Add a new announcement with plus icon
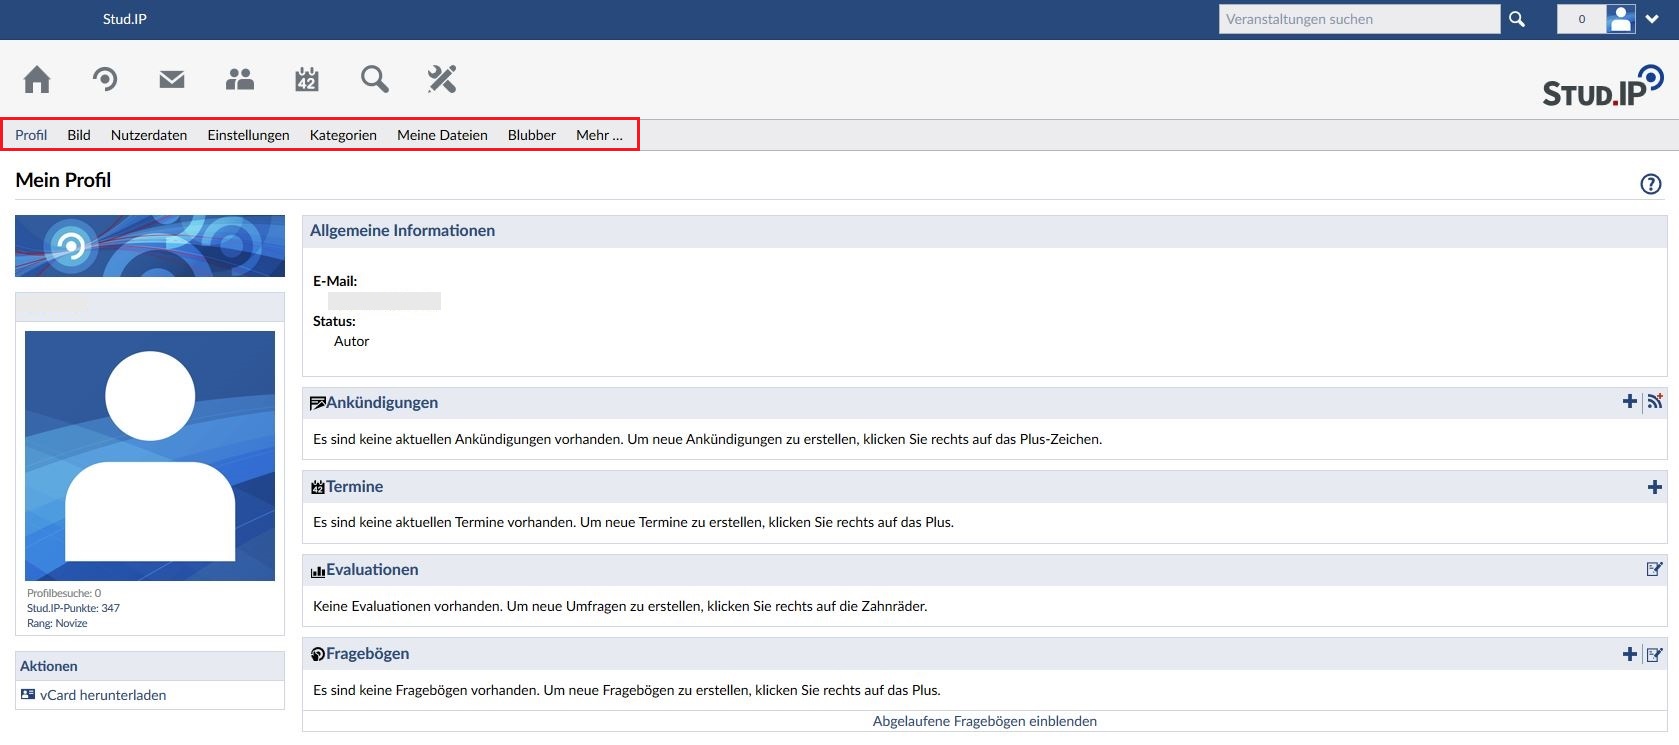 point(1629,401)
